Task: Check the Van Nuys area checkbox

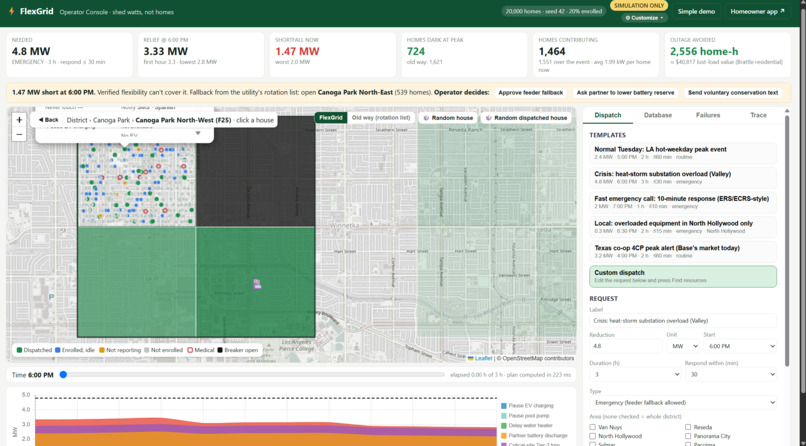Action: [593, 427]
